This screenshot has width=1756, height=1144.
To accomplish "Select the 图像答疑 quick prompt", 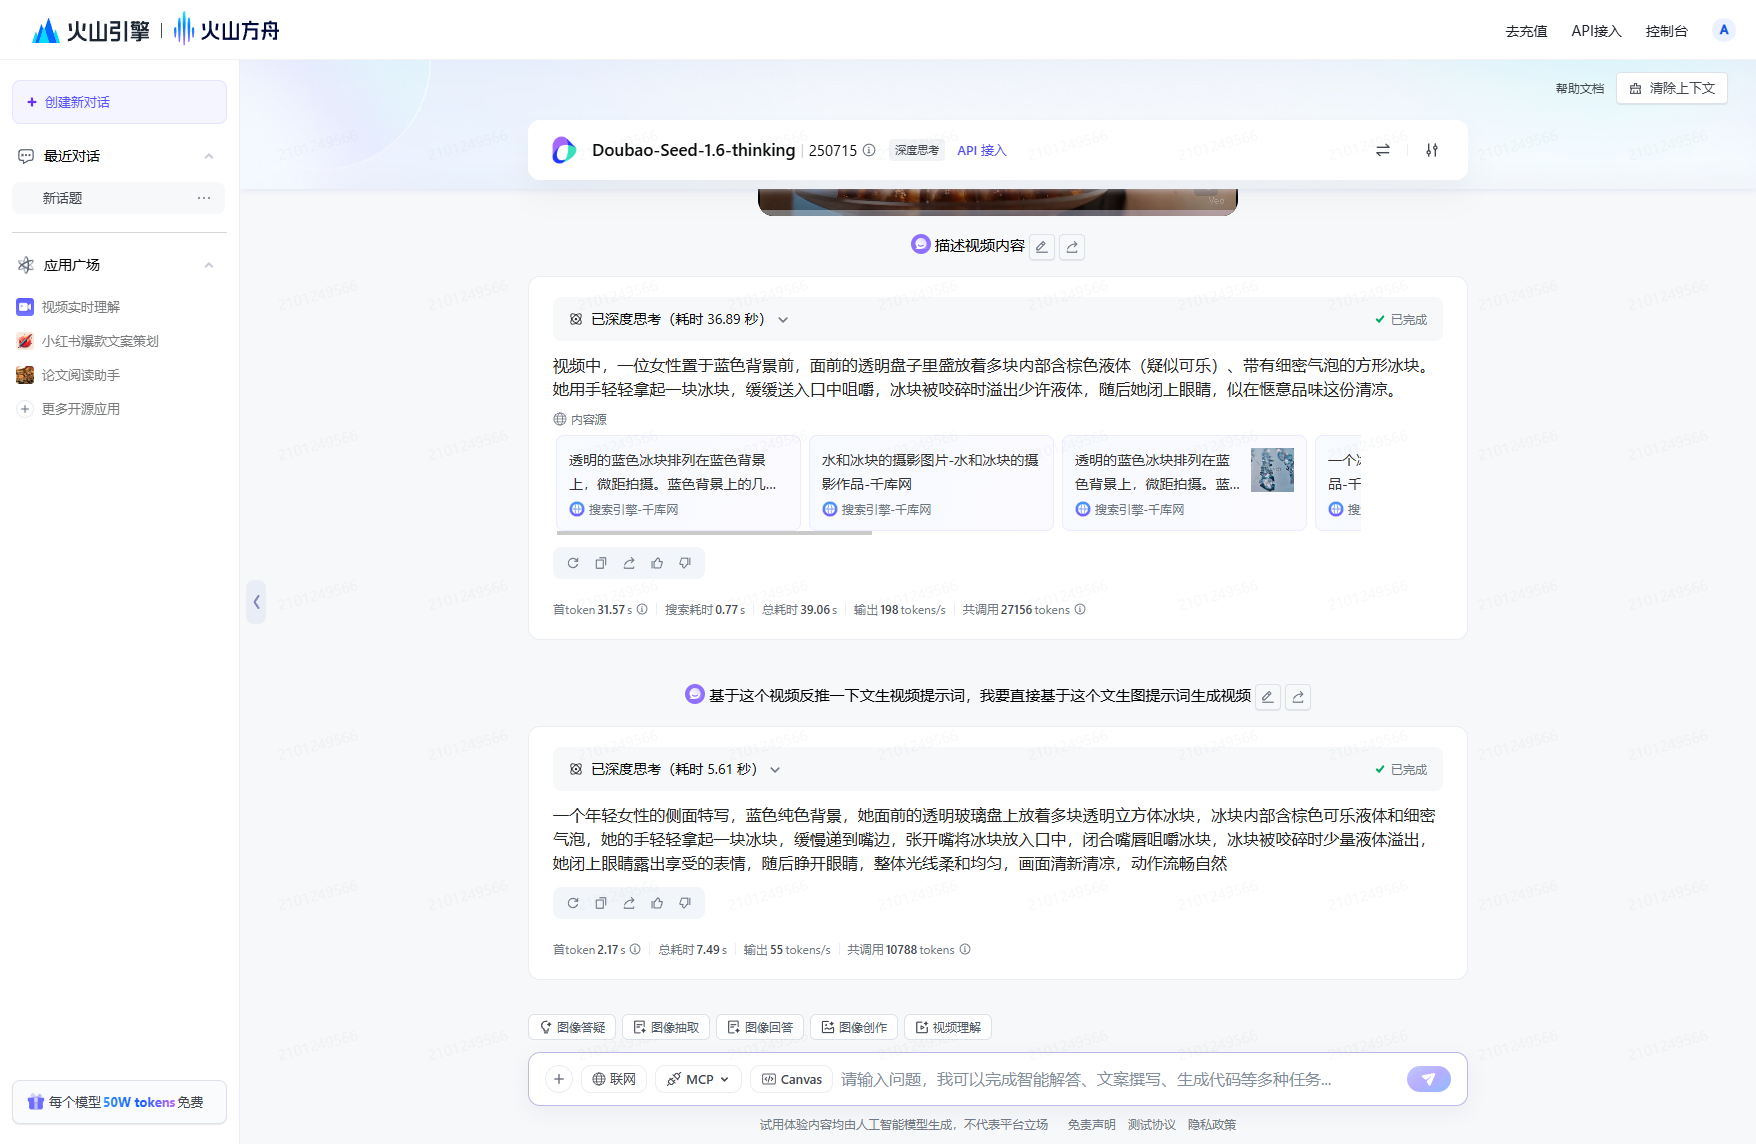I will click(572, 1027).
